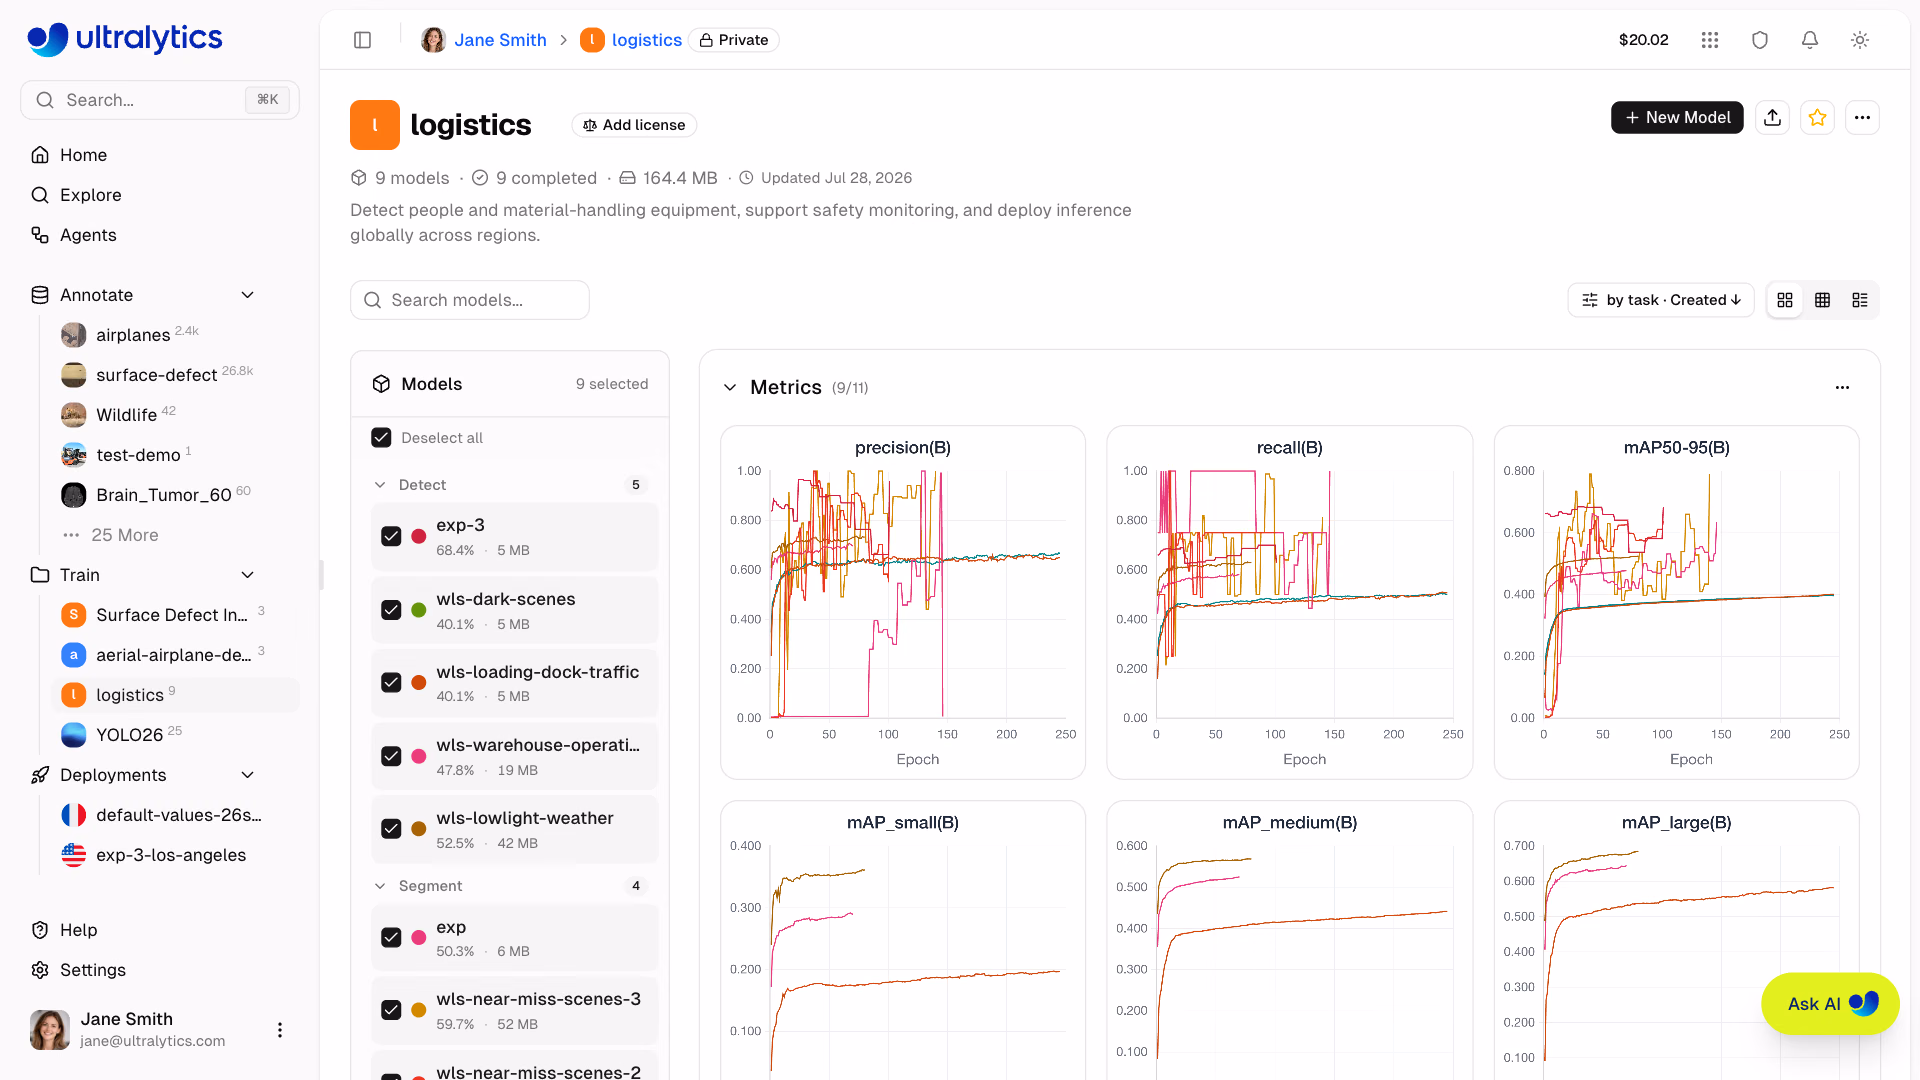The height and width of the screenshot is (1080, 1920).
Task: Open Metrics panel three-dot menu
Action: coord(1842,387)
